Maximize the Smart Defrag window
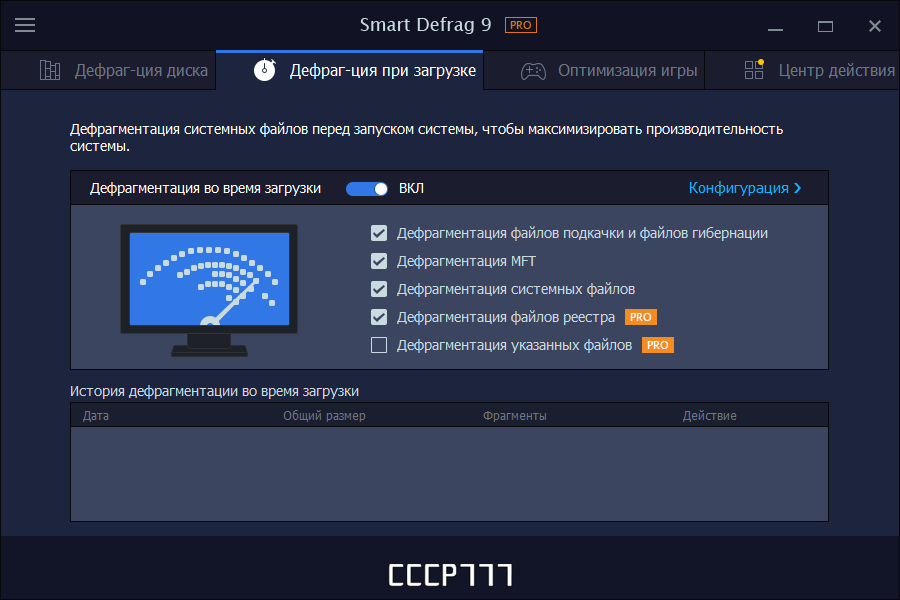 click(x=825, y=26)
